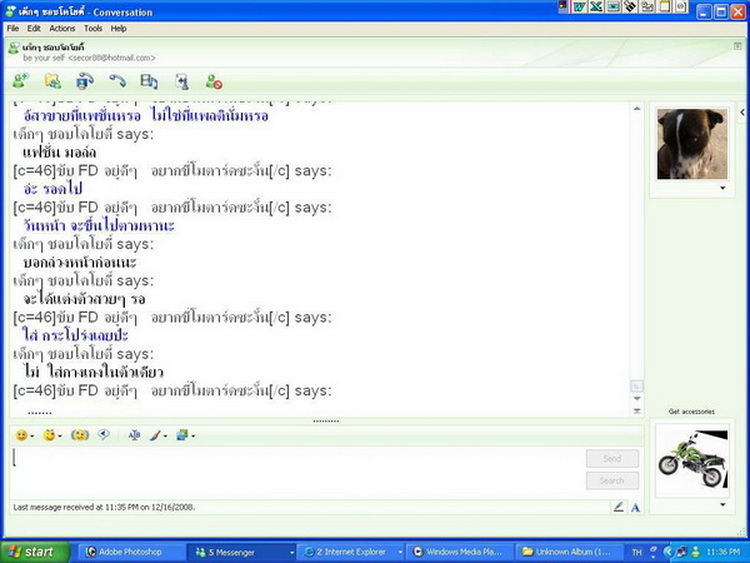
Task: Open the Actions menu
Action: pos(62,29)
